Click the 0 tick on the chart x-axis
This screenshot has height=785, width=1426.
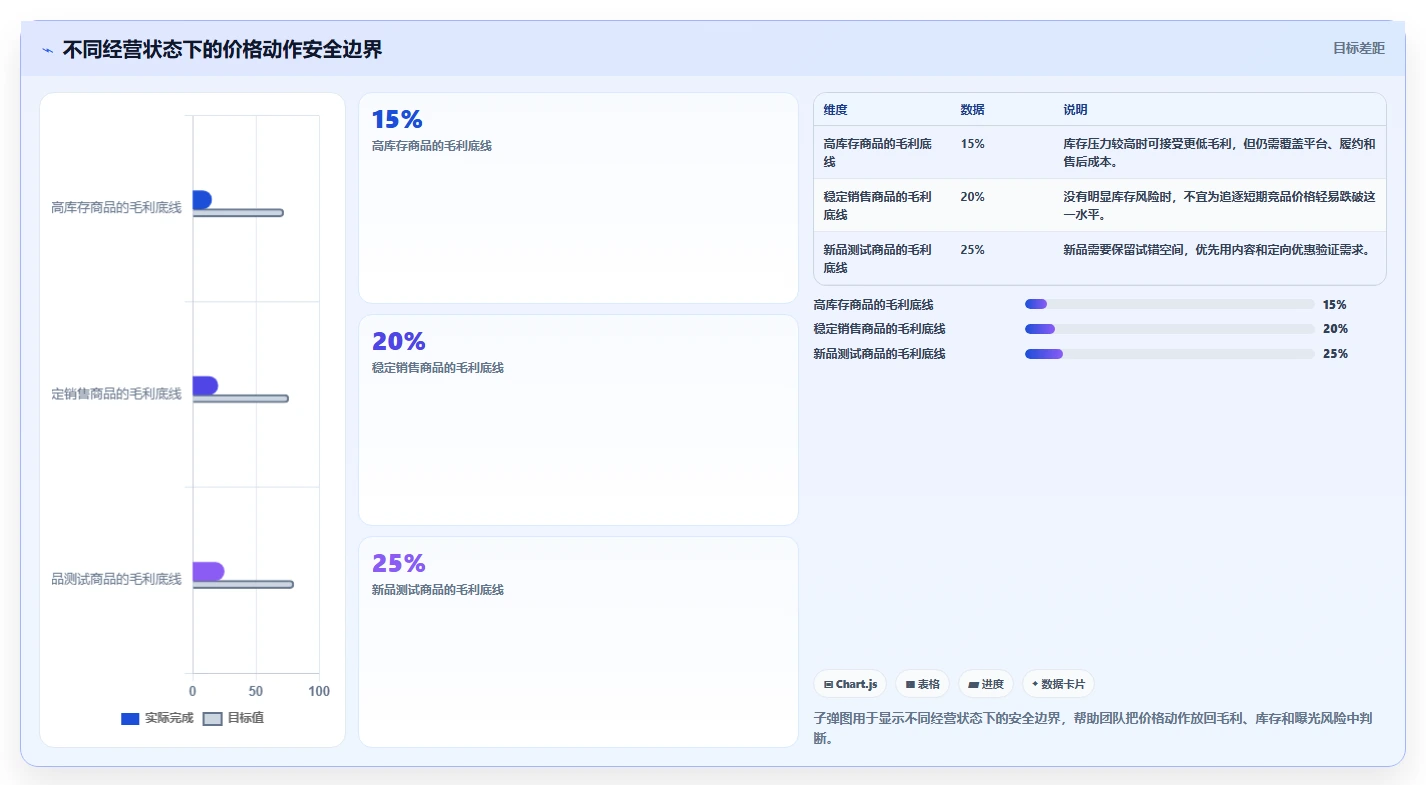click(193, 692)
